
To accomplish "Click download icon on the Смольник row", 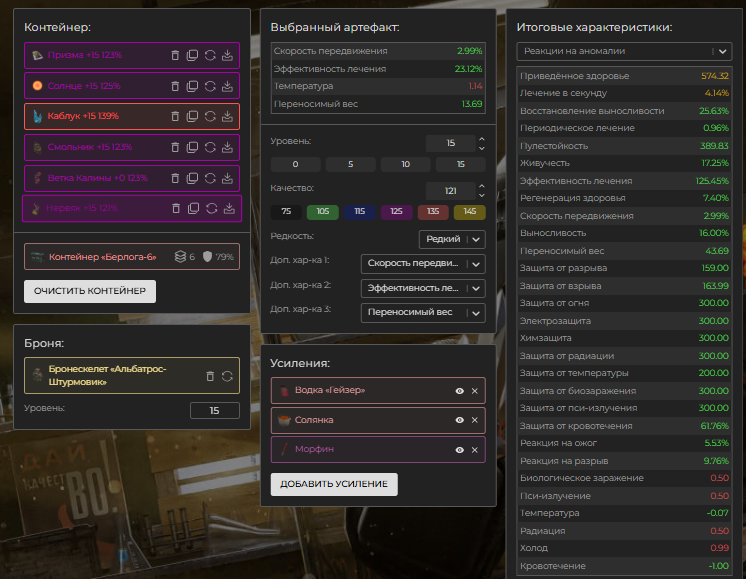I will (x=227, y=147).
